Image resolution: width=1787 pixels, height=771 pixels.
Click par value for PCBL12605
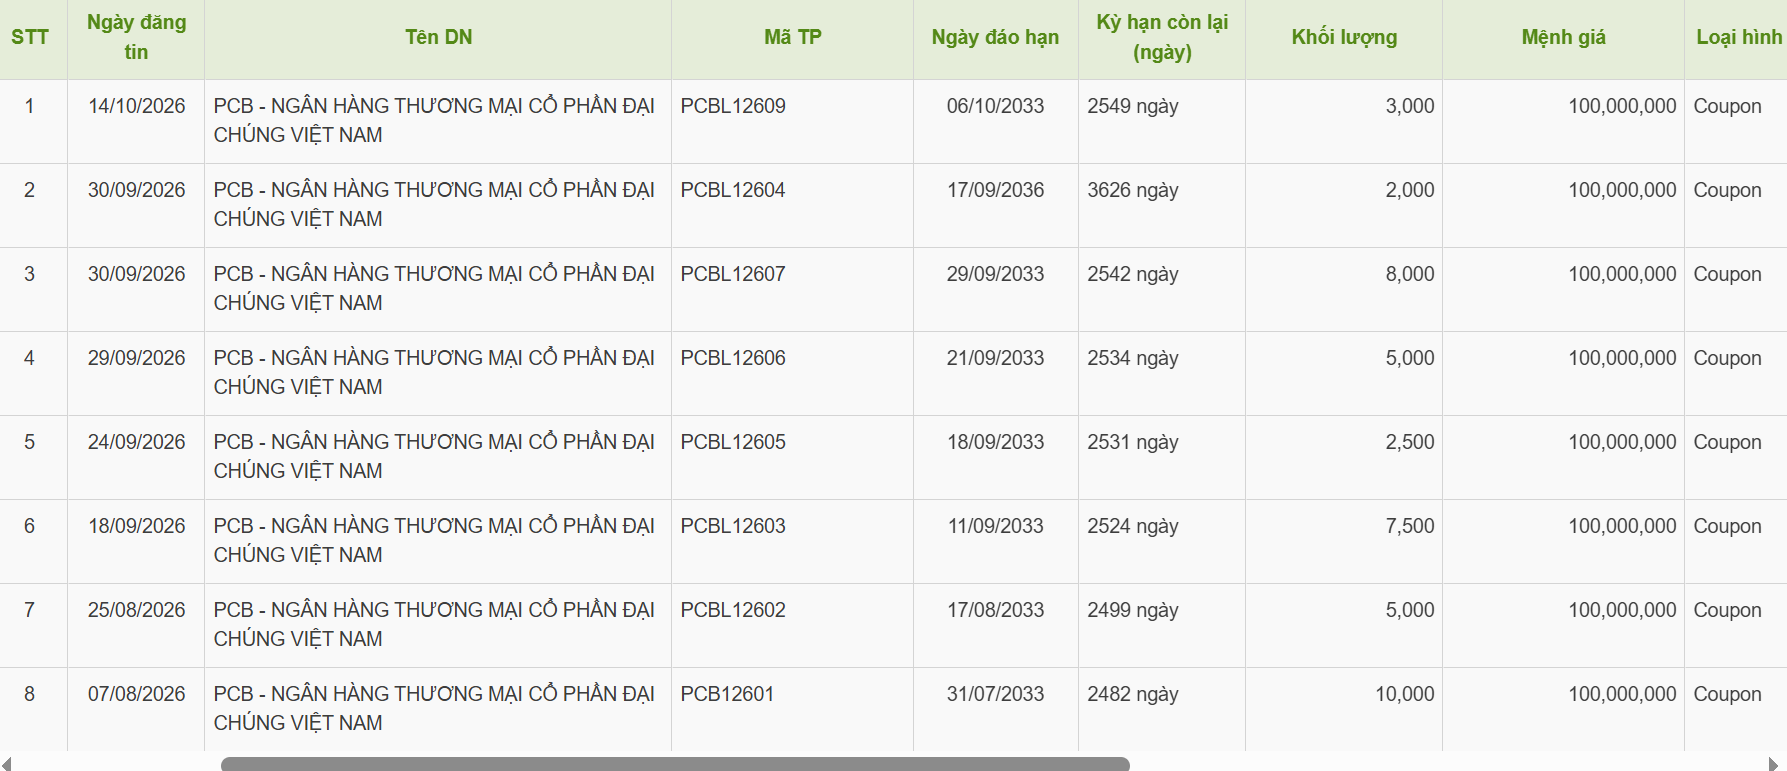tap(1622, 442)
